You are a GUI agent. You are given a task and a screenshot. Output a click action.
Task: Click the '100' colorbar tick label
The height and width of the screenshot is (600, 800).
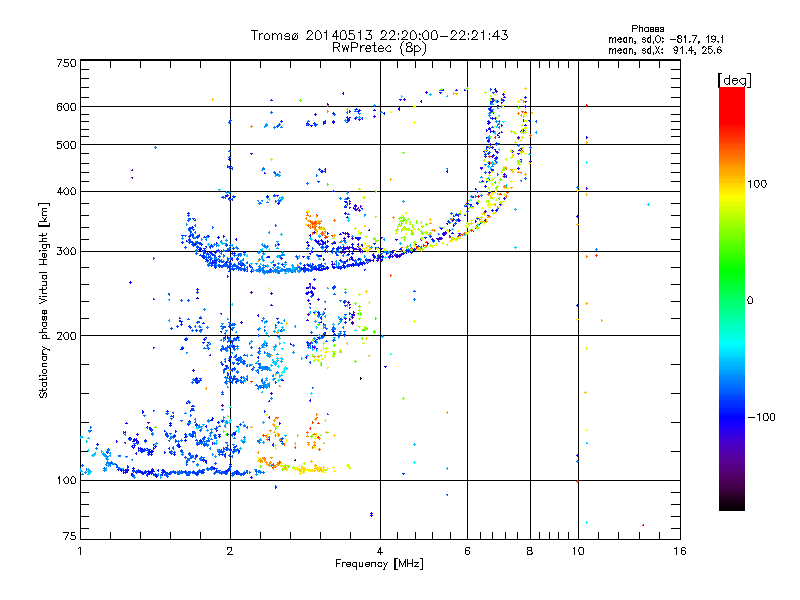click(x=757, y=184)
